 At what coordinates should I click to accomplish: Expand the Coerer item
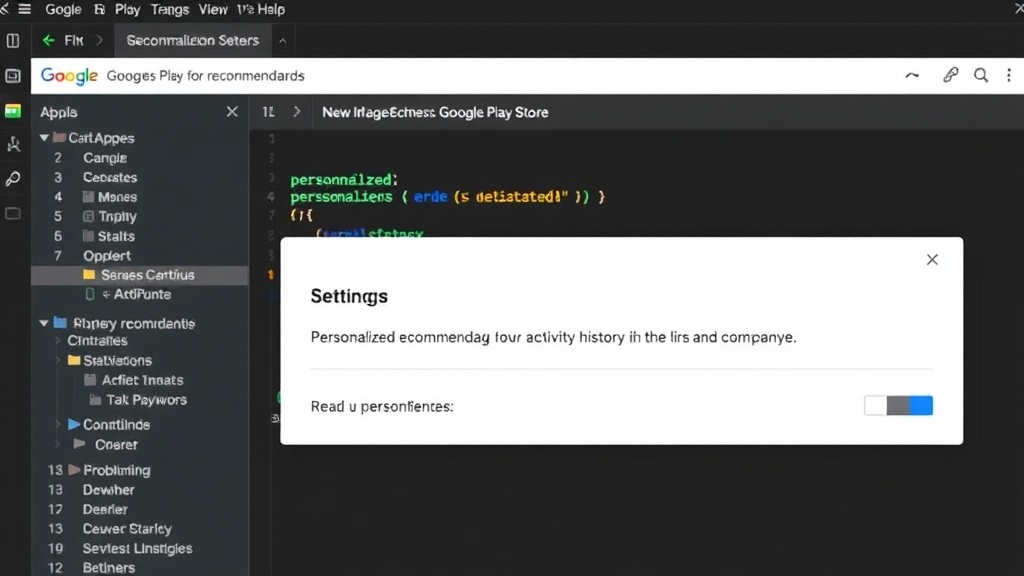pos(58,445)
